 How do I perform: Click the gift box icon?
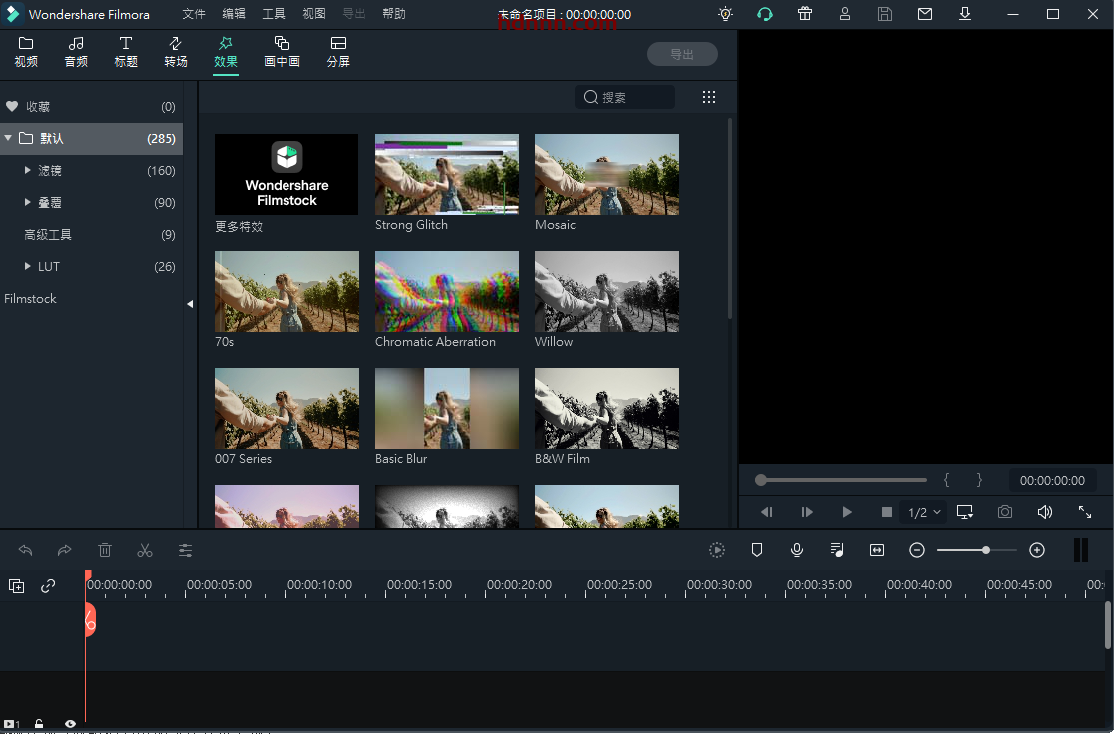click(805, 14)
